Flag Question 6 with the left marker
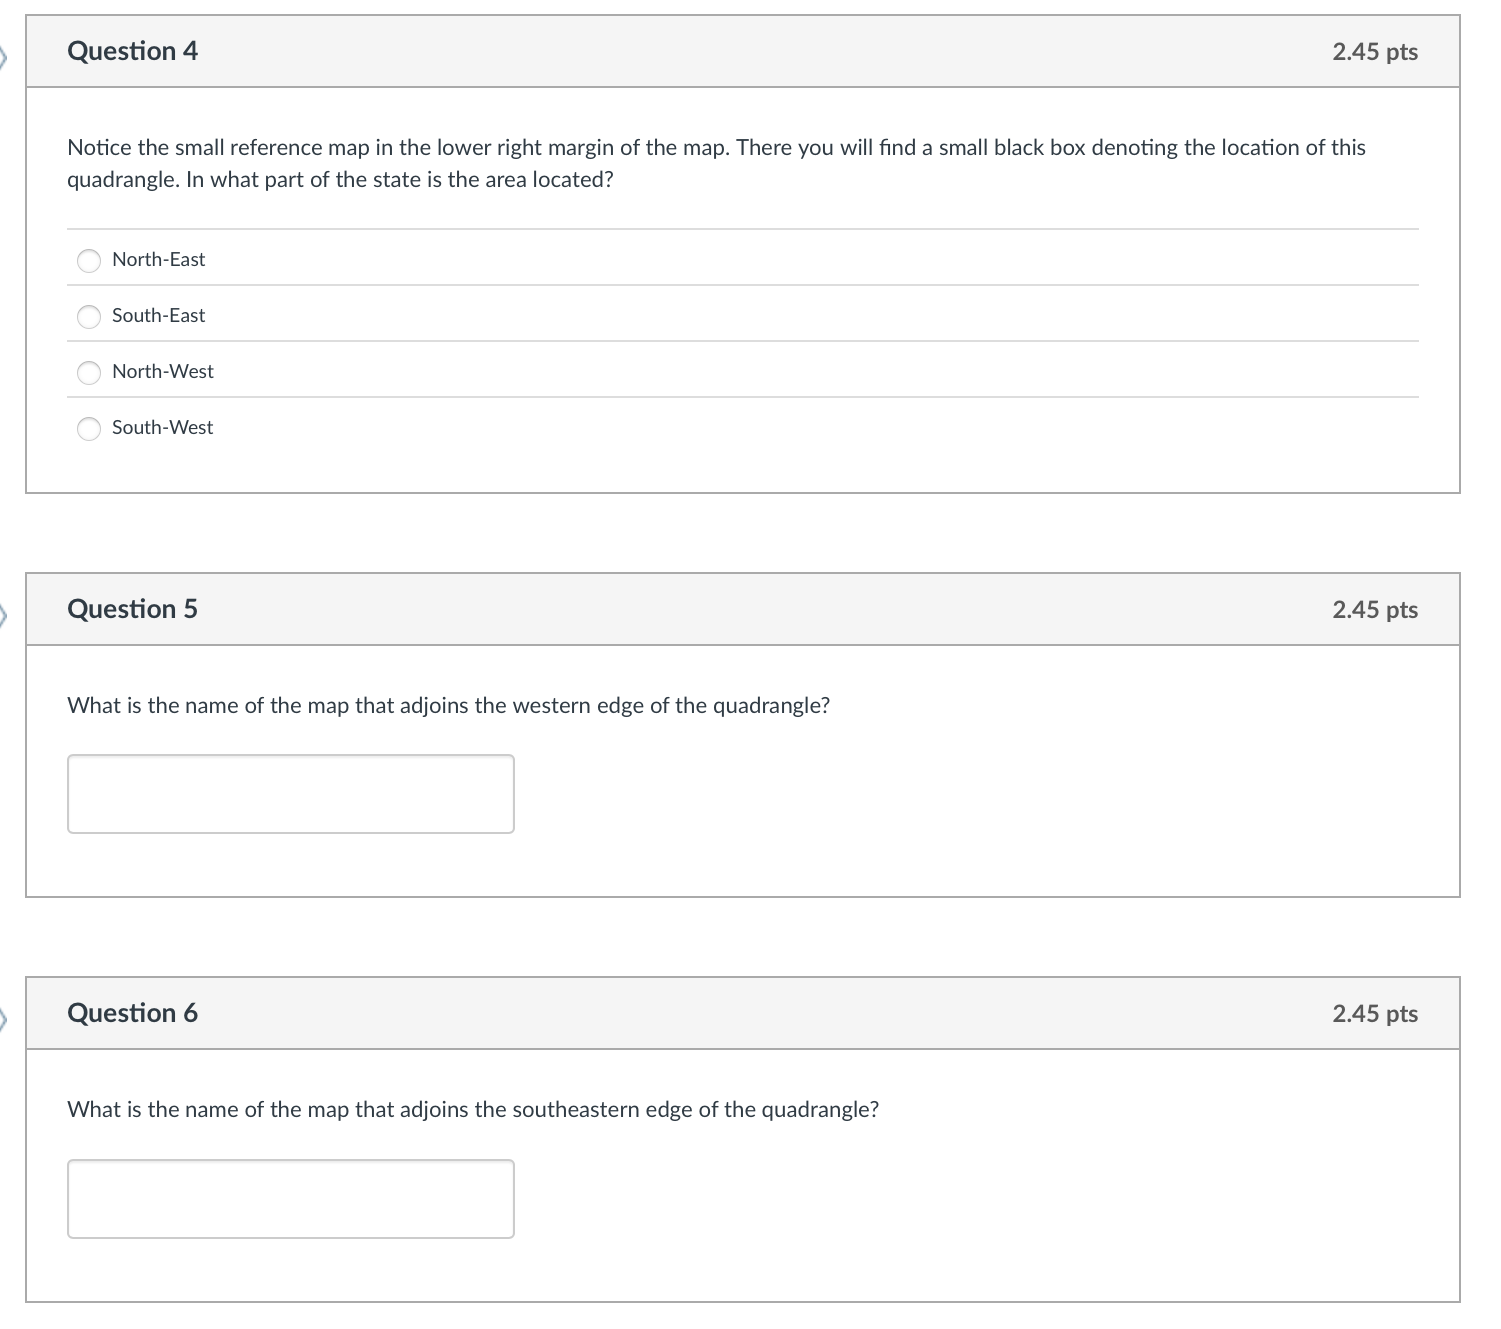This screenshot has width=1501, height=1329. tap(4, 1020)
